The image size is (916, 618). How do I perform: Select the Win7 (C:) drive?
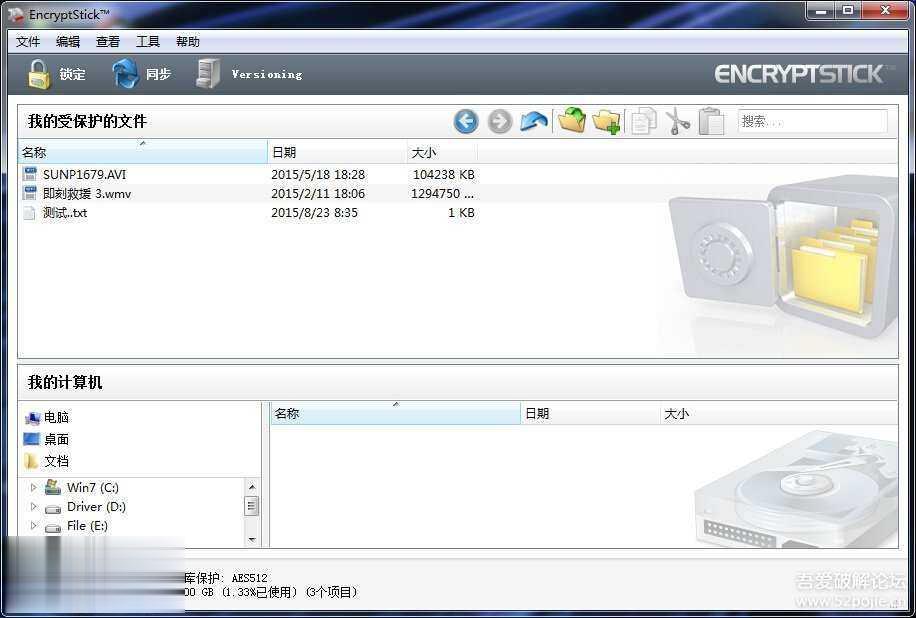coord(92,487)
